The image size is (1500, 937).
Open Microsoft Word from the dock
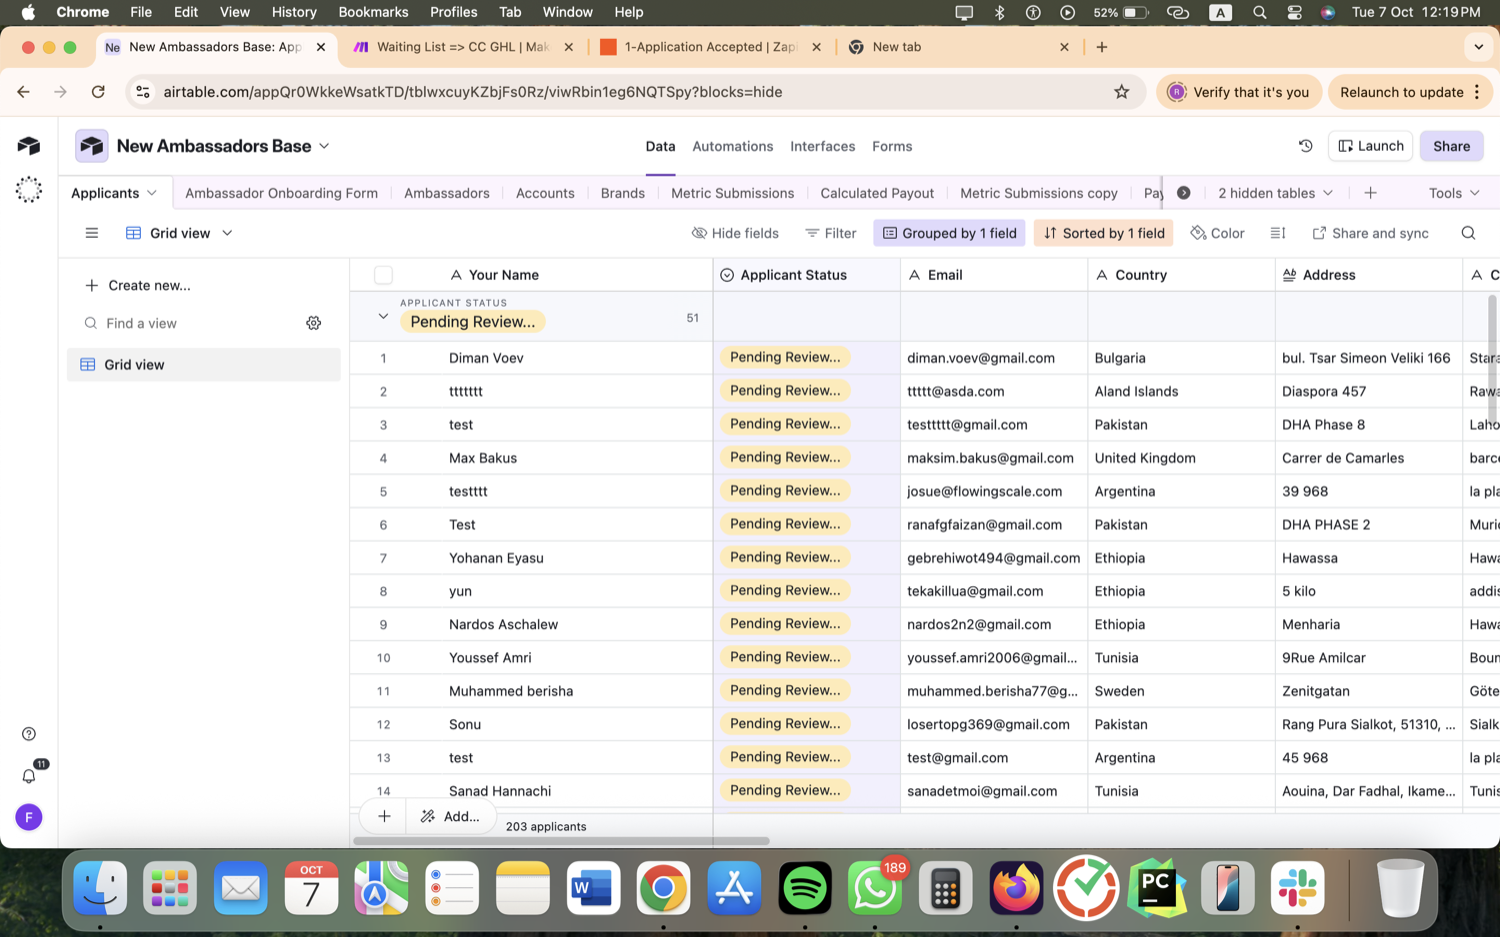point(593,888)
